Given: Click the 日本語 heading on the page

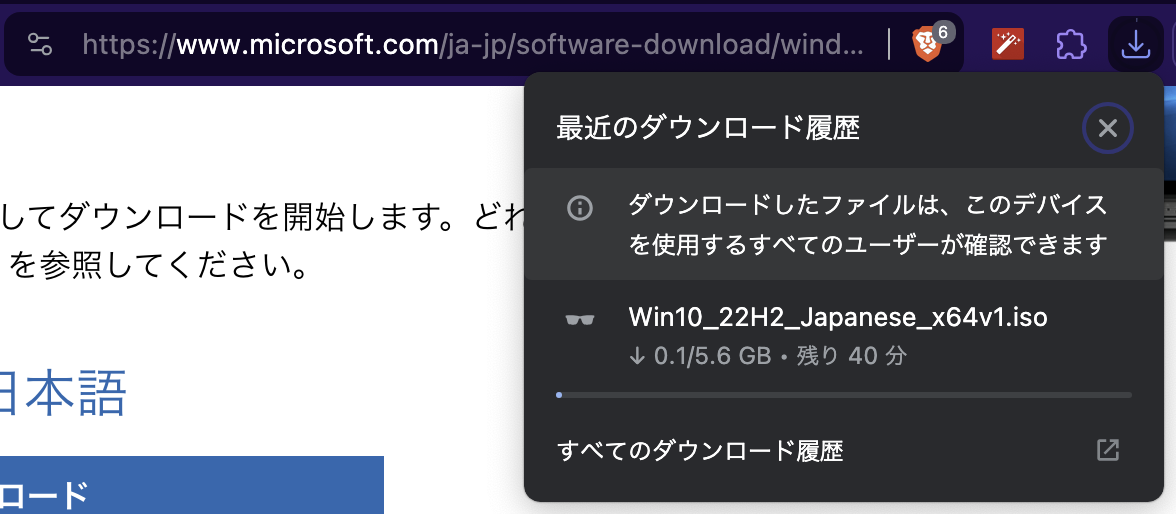Looking at the screenshot, I should point(62,392).
